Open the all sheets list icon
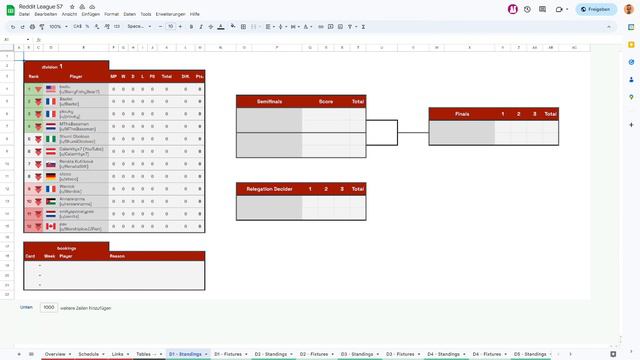Screen dimensions: 640x360 click(31, 354)
